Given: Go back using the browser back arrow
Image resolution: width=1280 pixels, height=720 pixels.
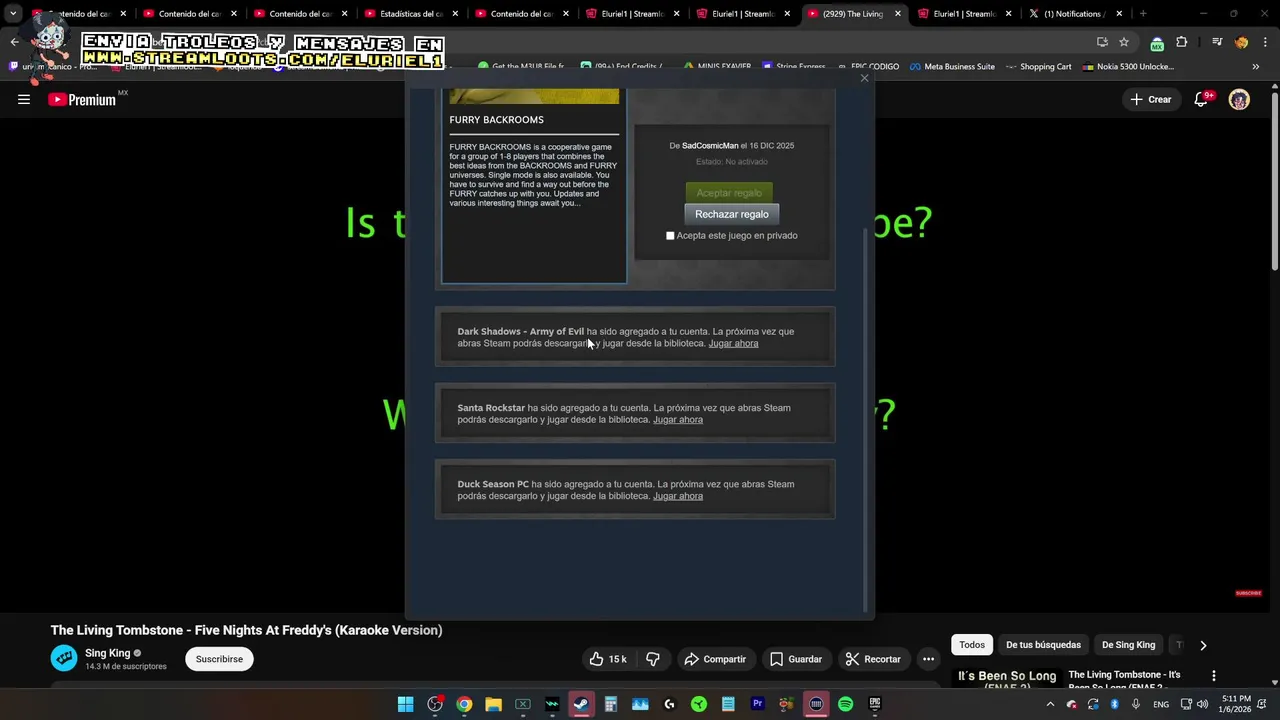Looking at the screenshot, I should [14, 42].
